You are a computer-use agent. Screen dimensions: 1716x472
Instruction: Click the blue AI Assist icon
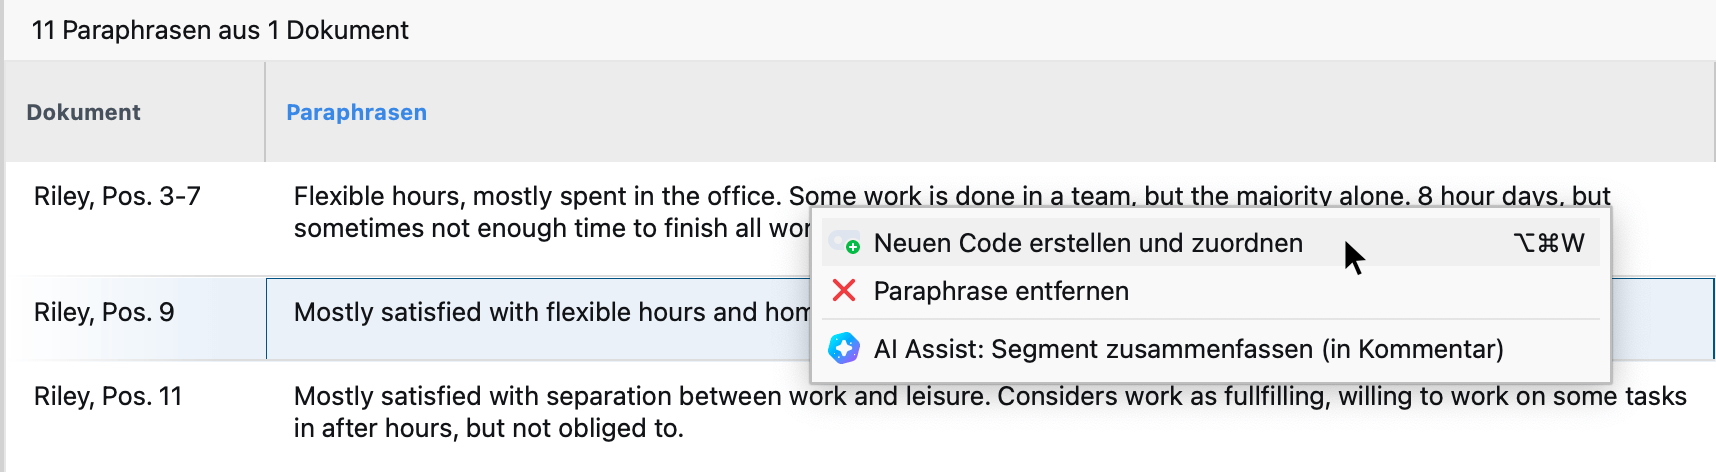[844, 348]
